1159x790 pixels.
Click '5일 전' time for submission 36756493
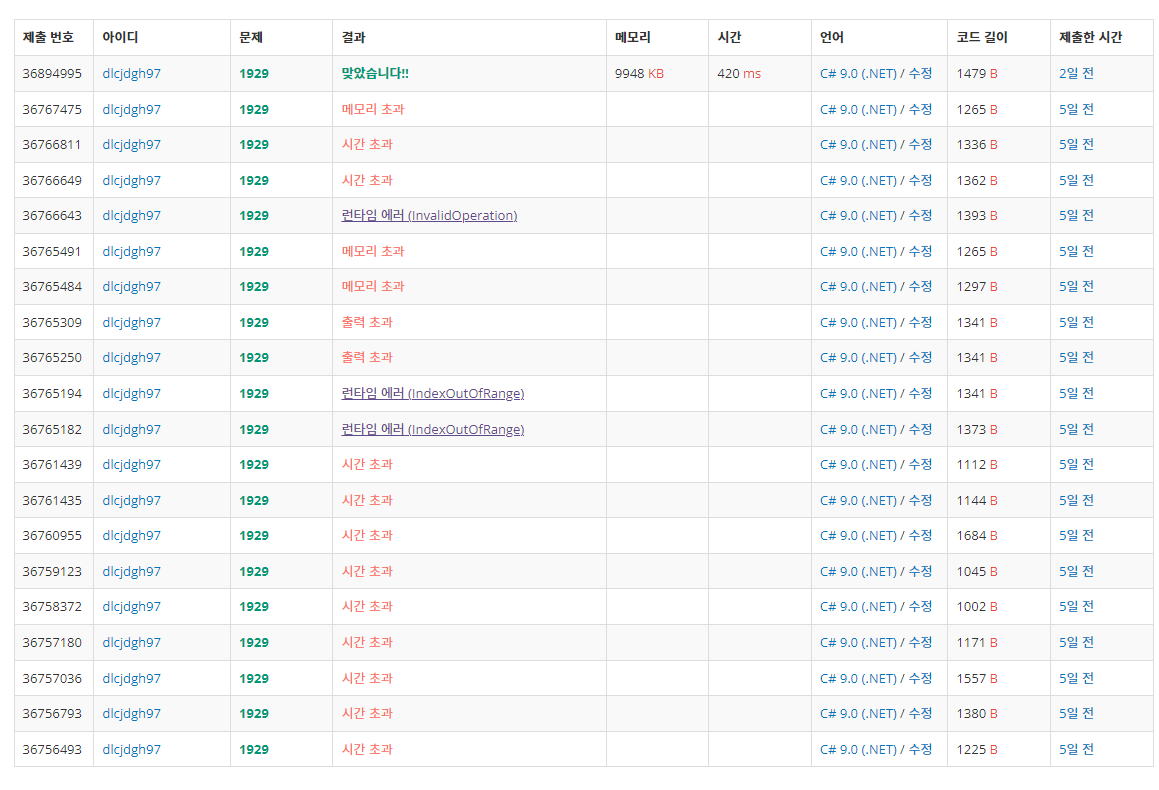1076,749
